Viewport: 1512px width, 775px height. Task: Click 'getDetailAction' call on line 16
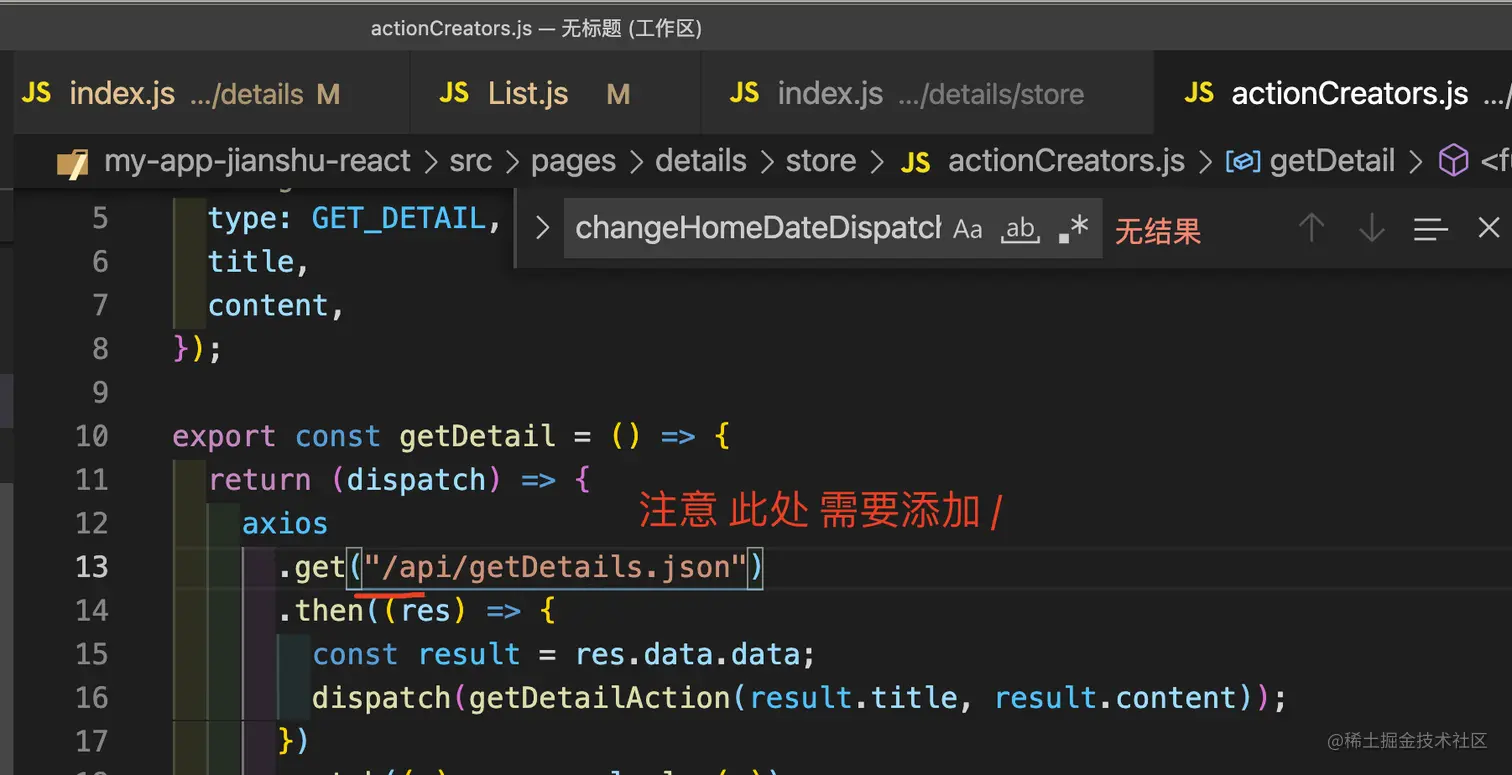[600, 697]
